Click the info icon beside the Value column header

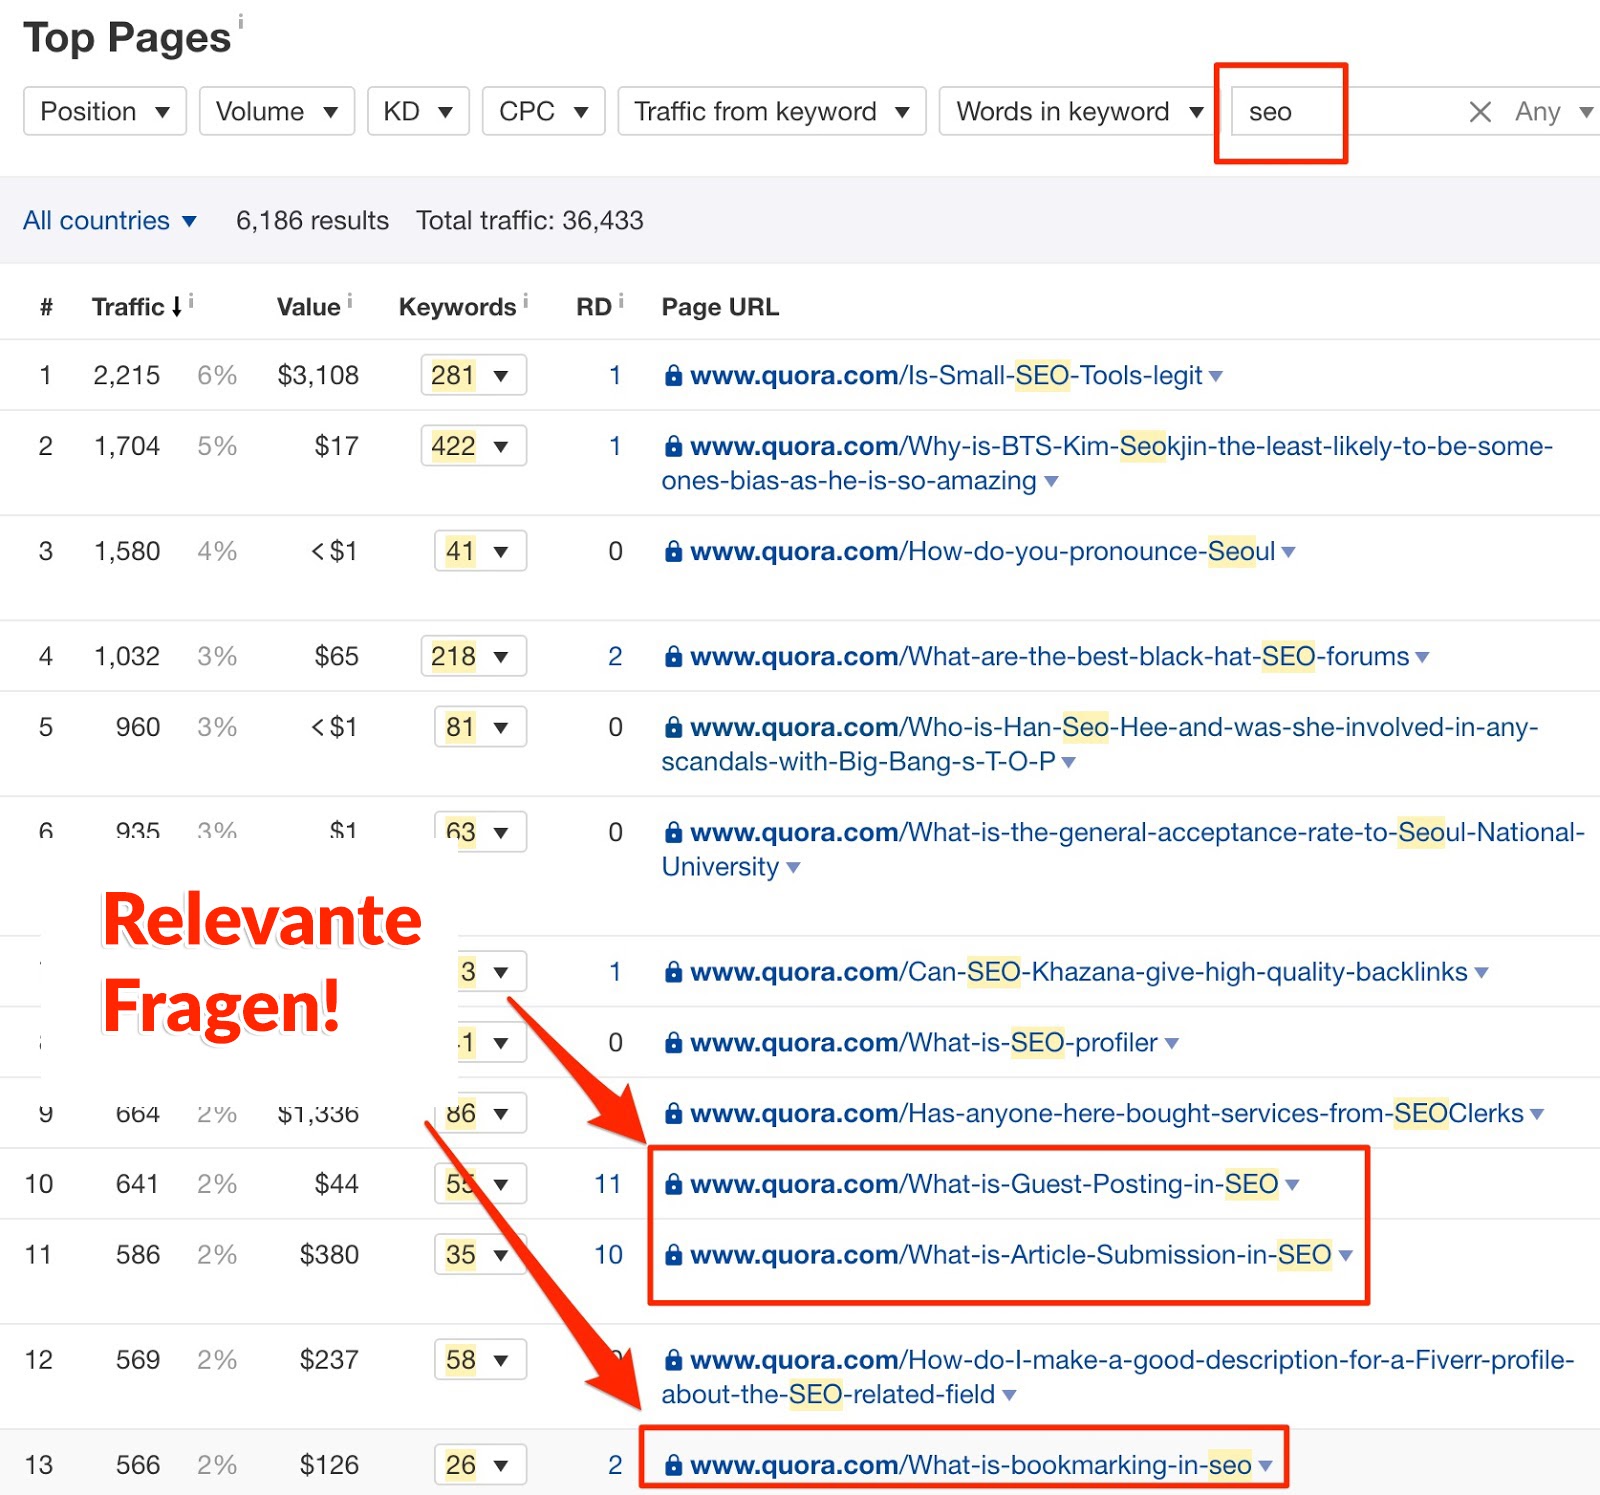click(349, 298)
